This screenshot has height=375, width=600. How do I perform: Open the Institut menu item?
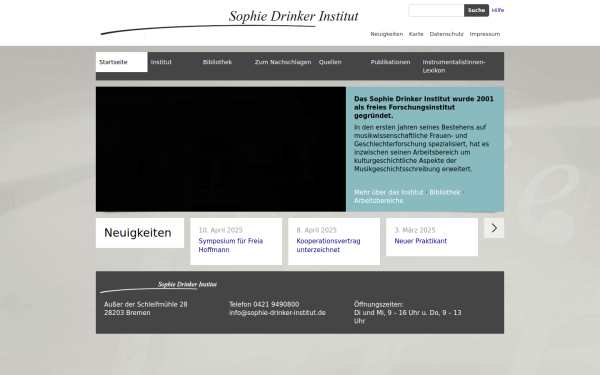[x=161, y=62]
